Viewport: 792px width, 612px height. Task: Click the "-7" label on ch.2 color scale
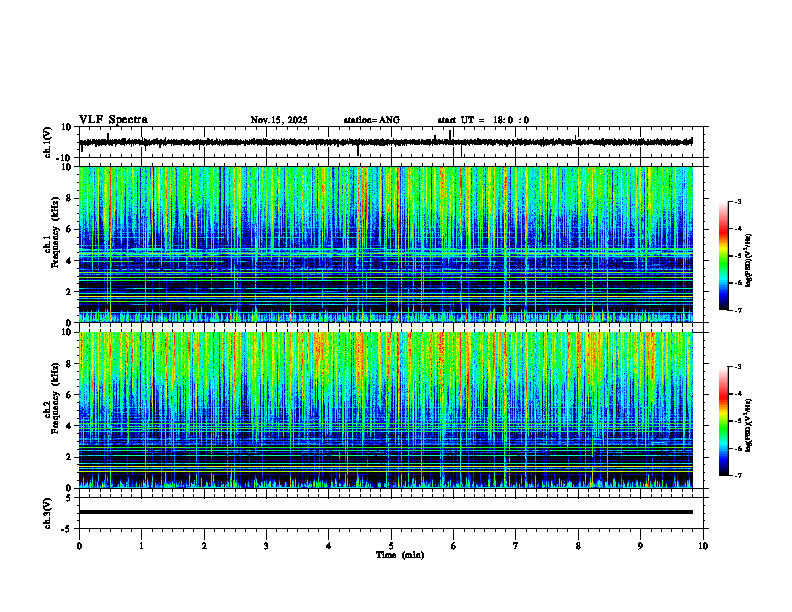[x=737, y=476]
